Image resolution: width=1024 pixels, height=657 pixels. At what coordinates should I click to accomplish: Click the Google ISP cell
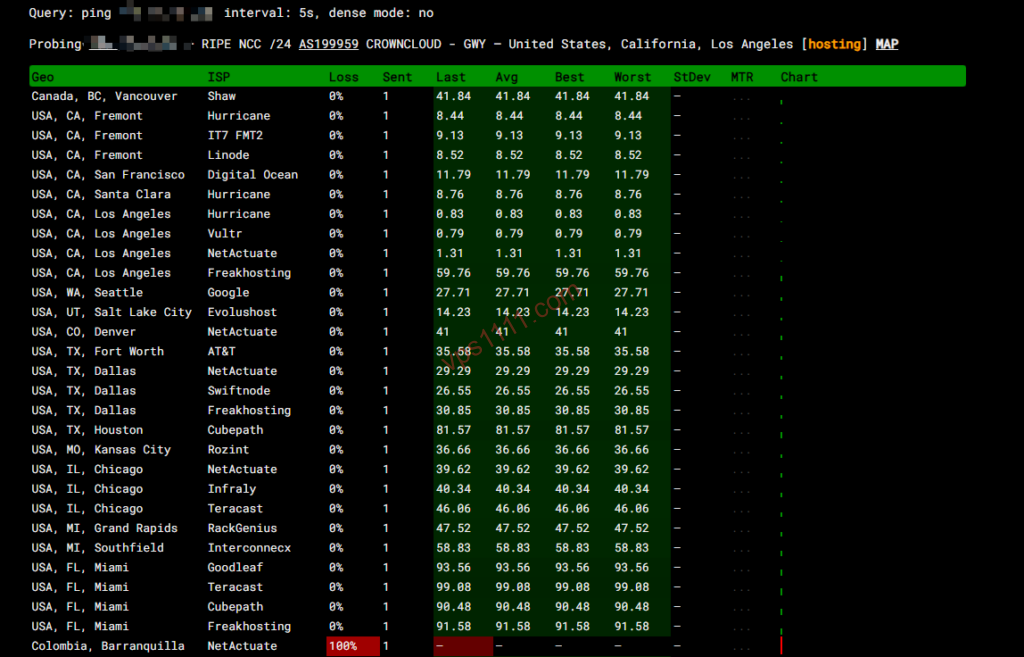click(x=228, y=292)
